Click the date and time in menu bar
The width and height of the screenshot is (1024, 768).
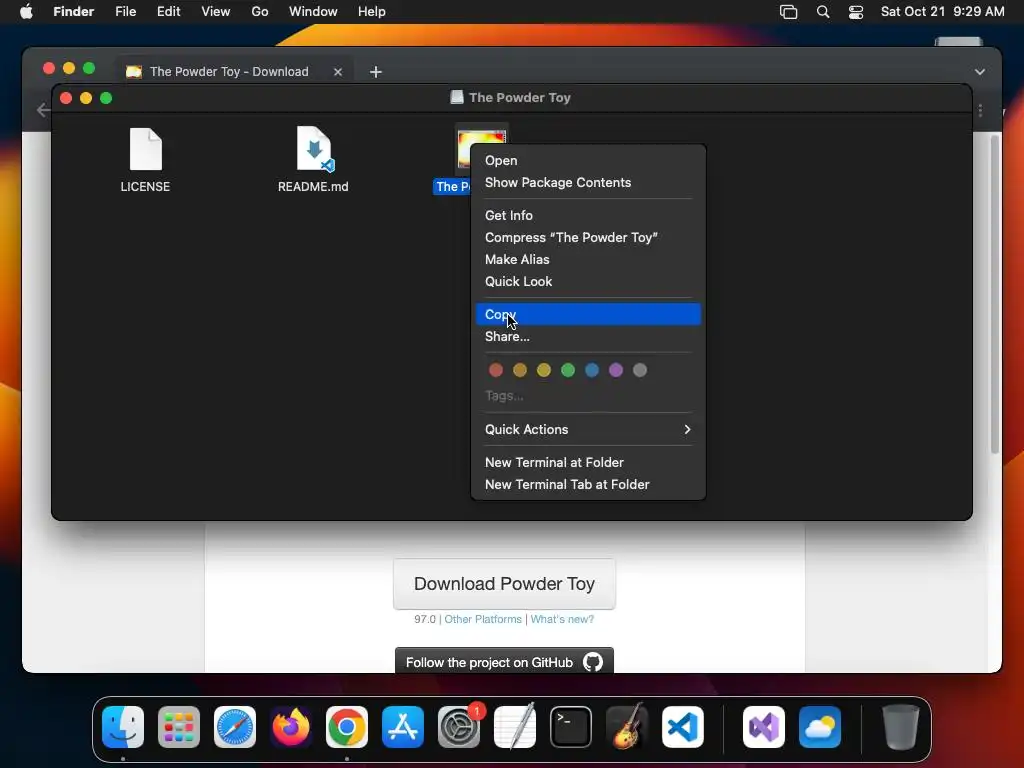tap(942, 12)
